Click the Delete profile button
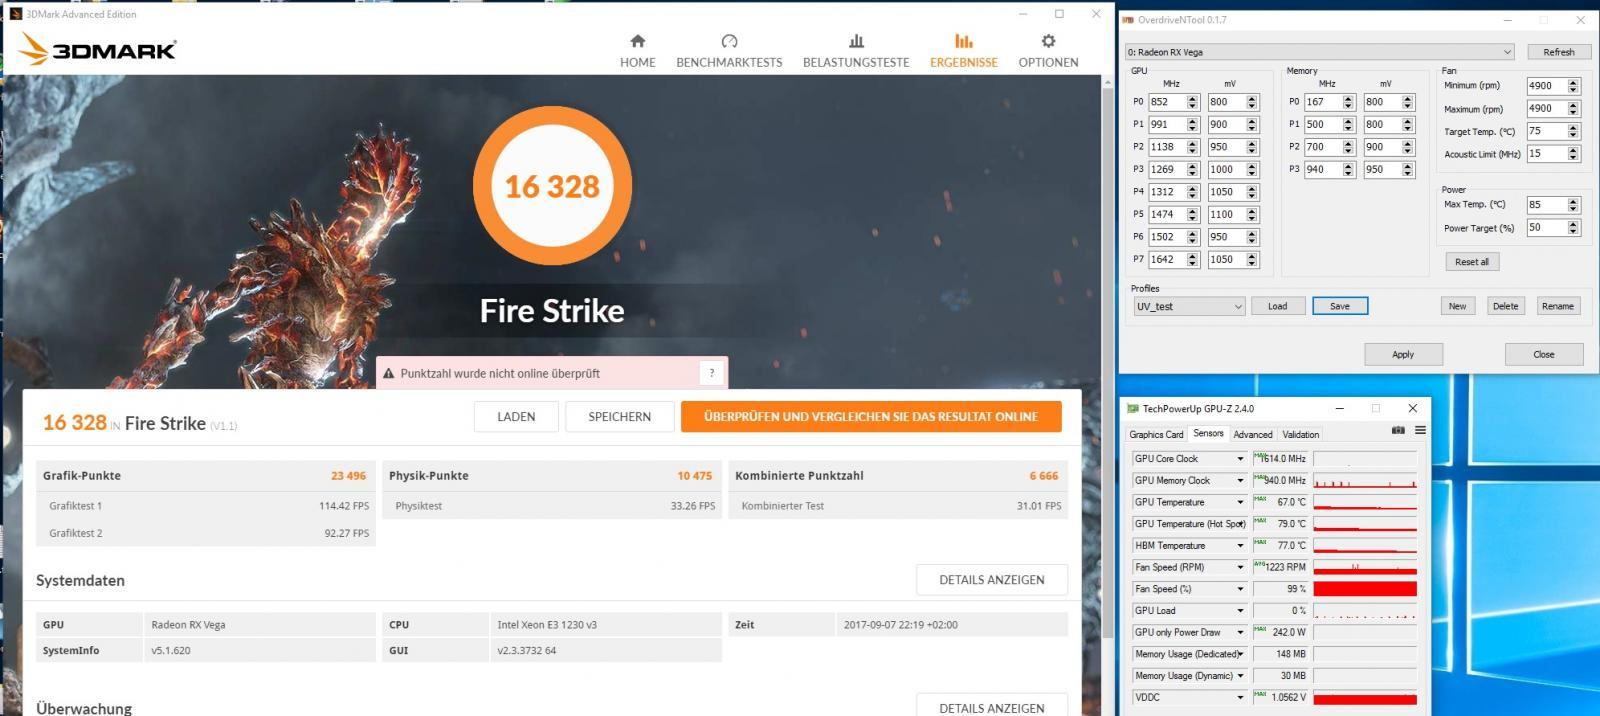Screen dimensions: 1600x716 tap(1506, 306)
